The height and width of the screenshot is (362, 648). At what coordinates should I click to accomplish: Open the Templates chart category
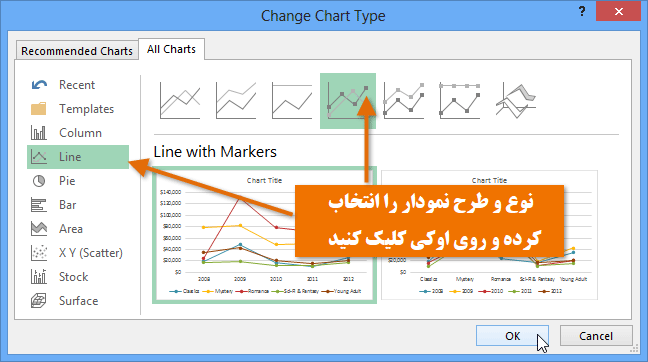[x=86, y=109]
